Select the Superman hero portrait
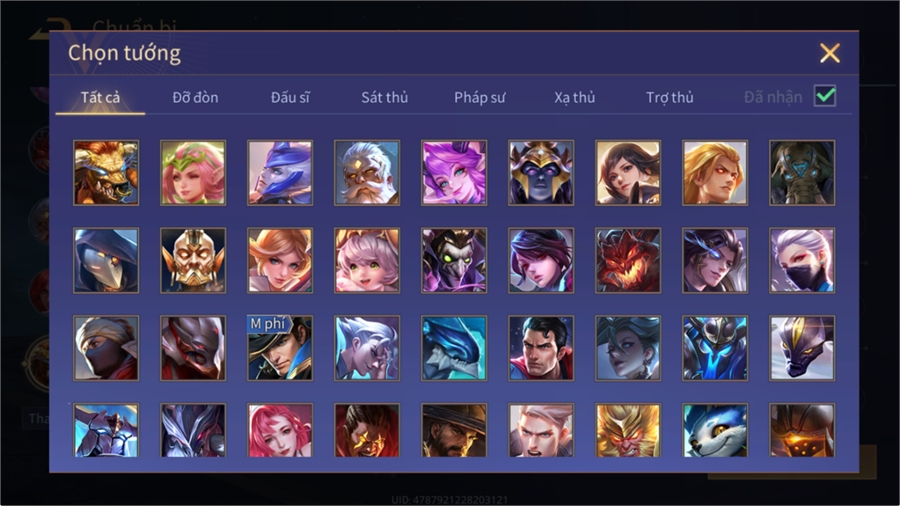The image size is (900, 506). point(541,348)
